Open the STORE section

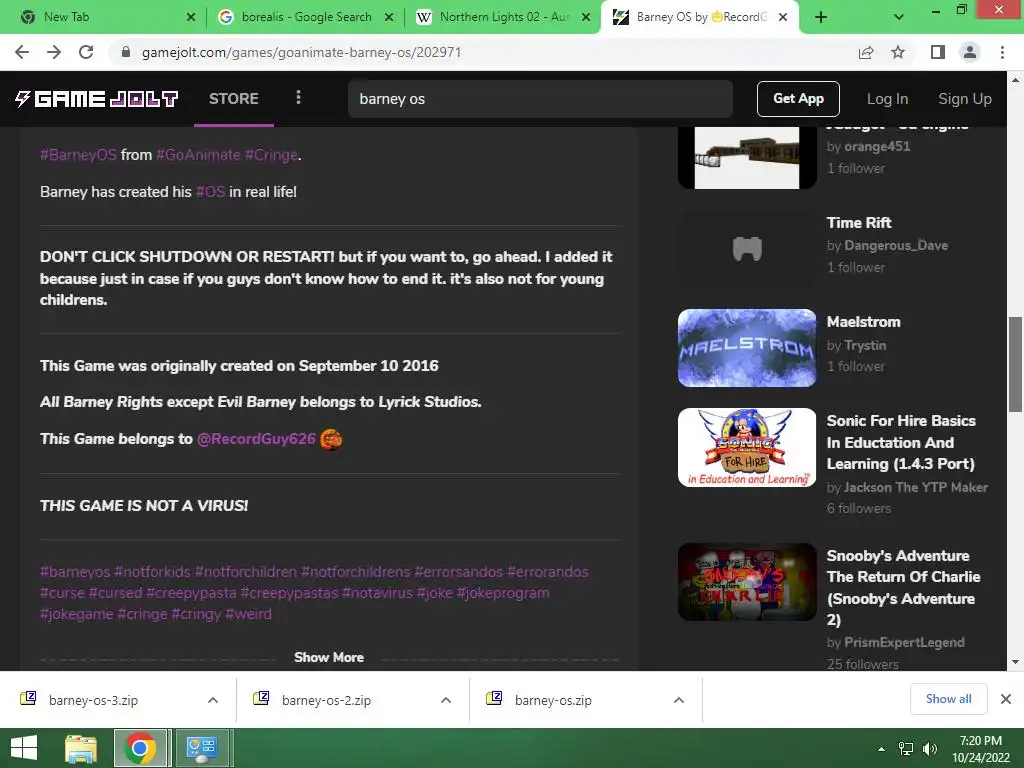click(234, 99)
